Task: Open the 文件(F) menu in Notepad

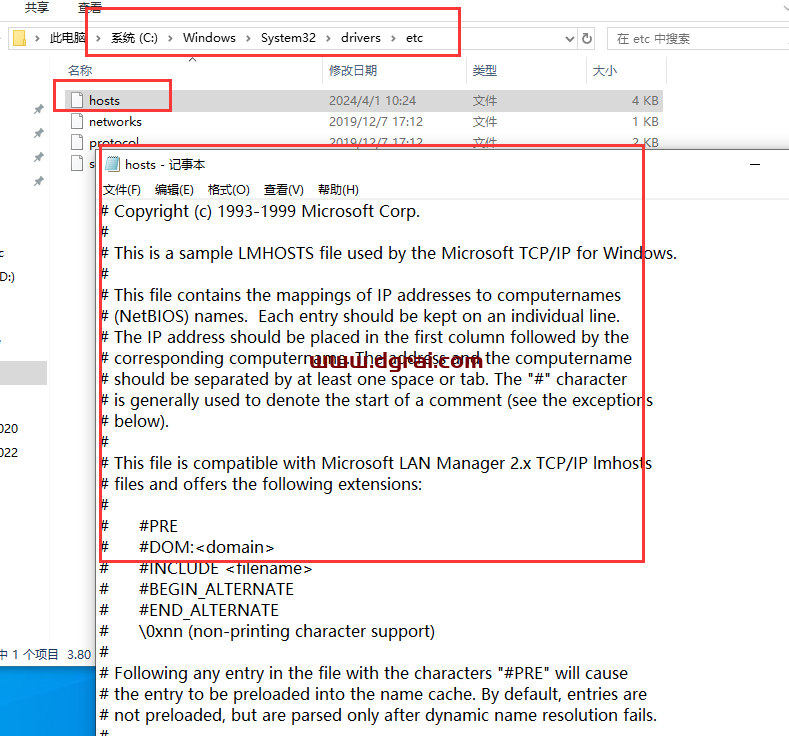Action: [122, 190]
